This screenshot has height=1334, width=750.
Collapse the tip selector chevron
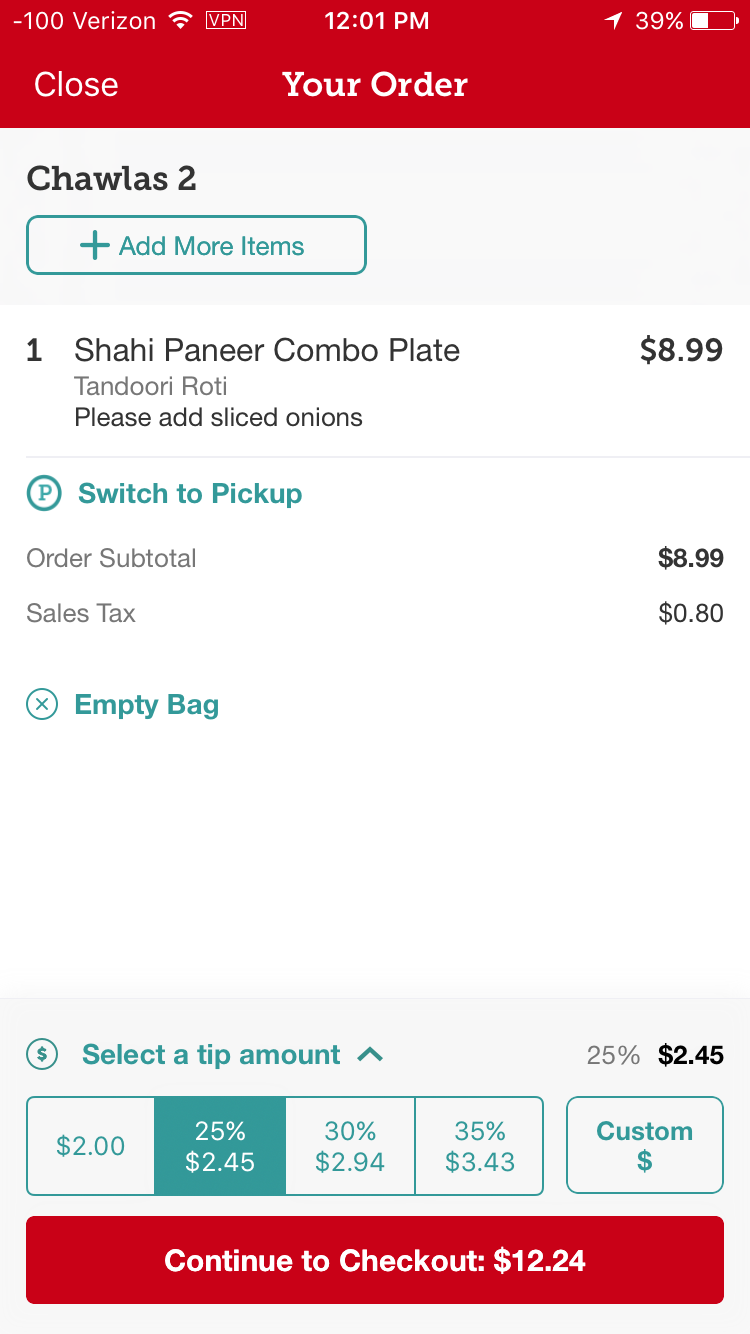tap(370, 1054)
